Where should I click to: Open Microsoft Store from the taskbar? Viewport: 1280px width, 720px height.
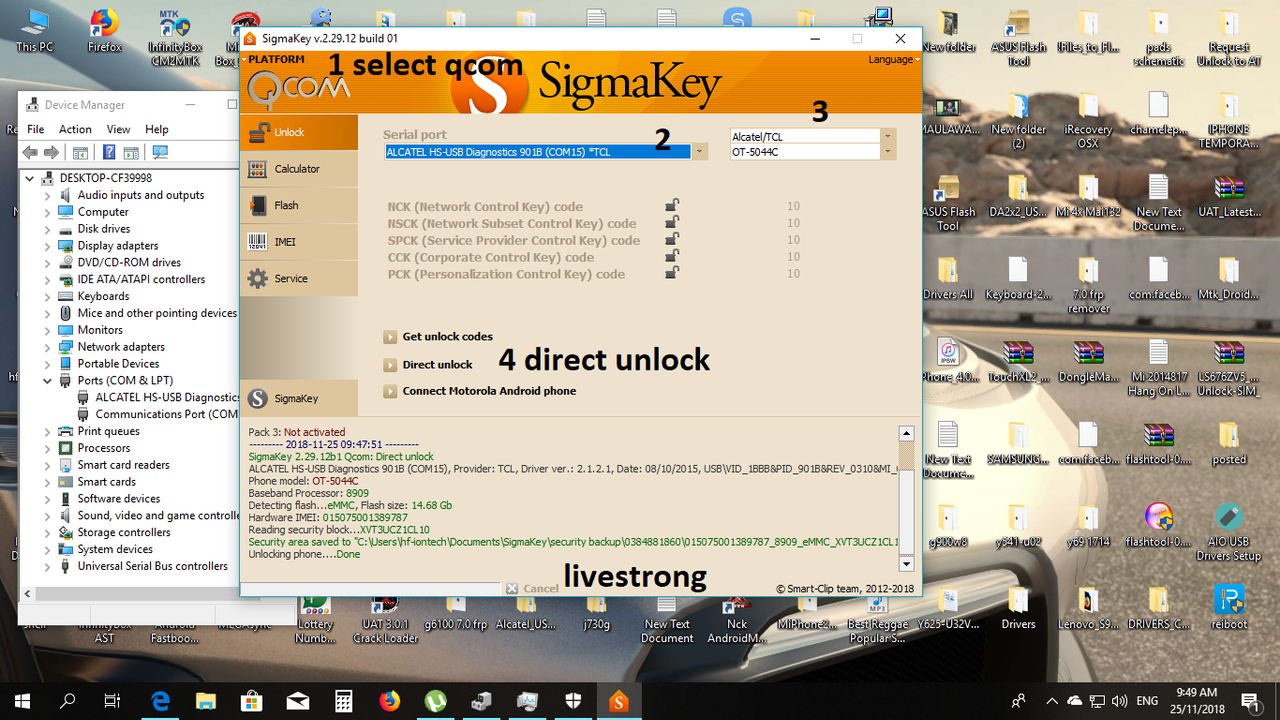pyautogui.click(x=252, y=701)
